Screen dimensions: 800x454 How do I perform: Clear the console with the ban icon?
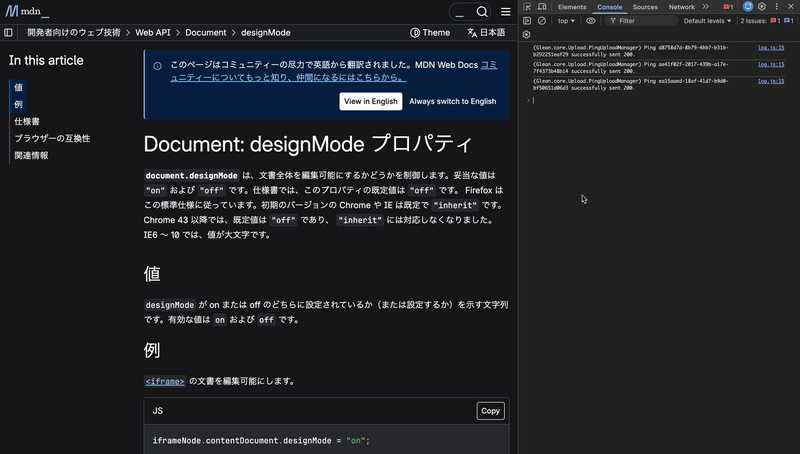pos(542,21)
